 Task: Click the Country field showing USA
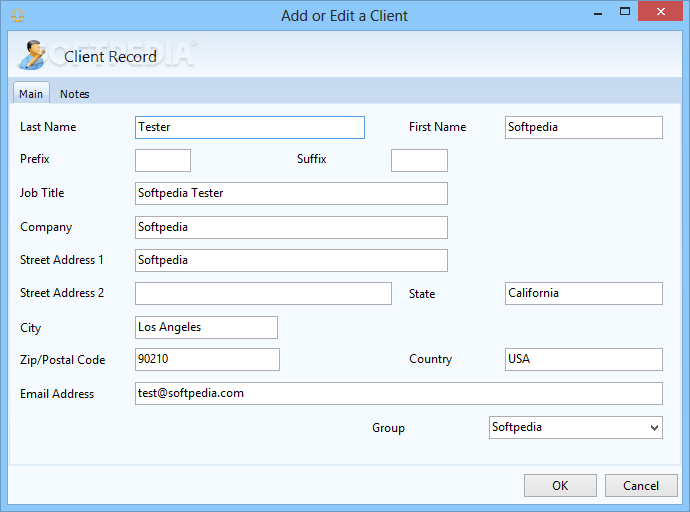click(x=584, y=359)
